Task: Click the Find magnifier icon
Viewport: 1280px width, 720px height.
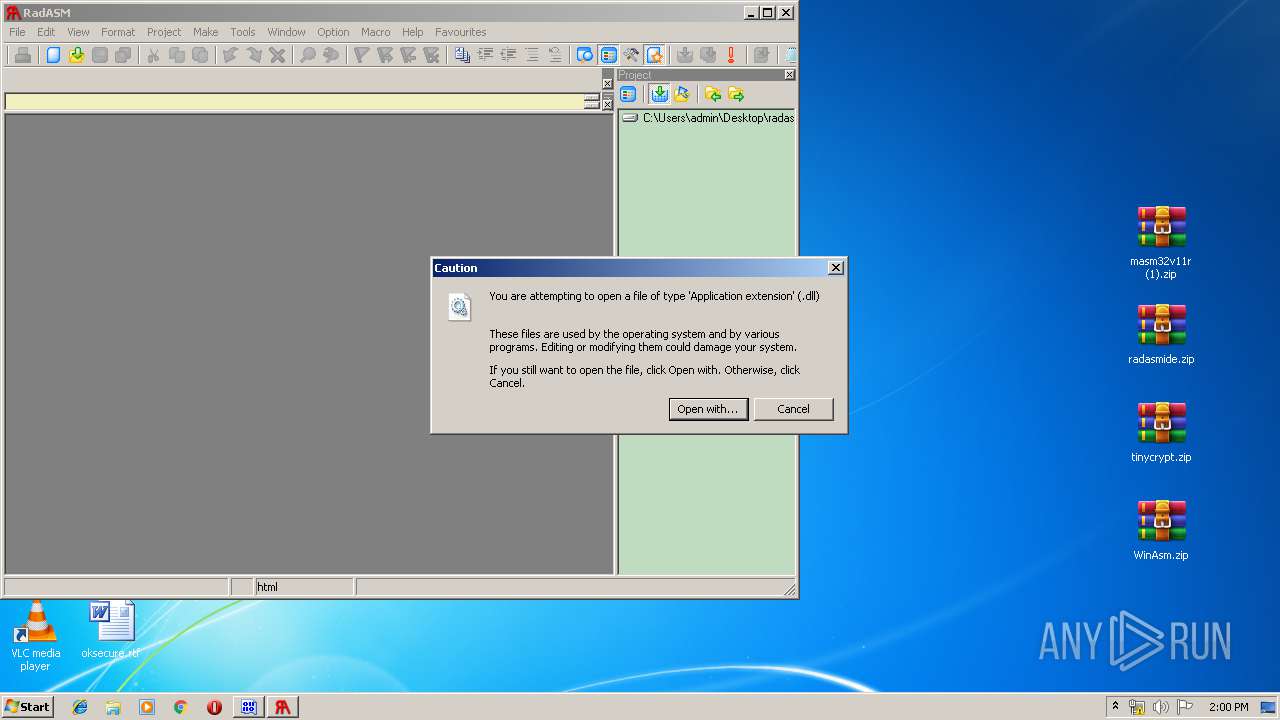Action: (308, 55)
